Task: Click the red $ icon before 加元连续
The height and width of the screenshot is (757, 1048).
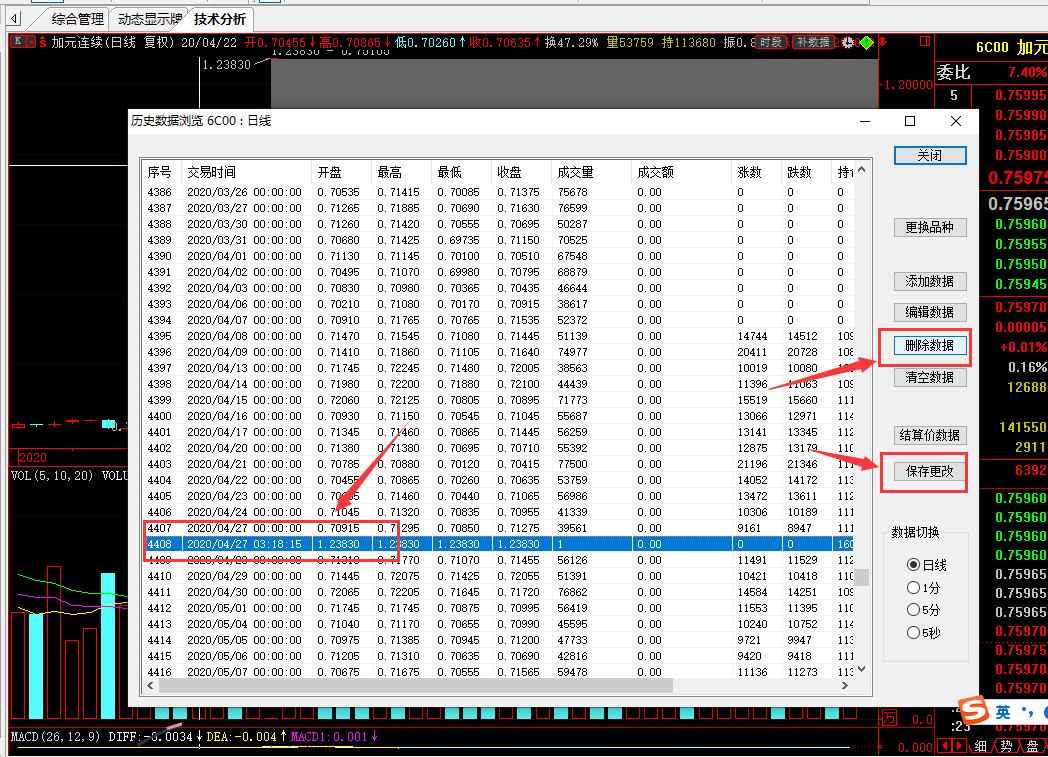Action: pos(43,42)
